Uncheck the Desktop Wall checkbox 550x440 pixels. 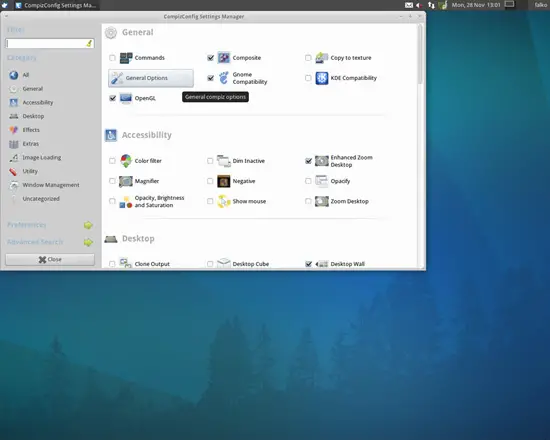308,264
